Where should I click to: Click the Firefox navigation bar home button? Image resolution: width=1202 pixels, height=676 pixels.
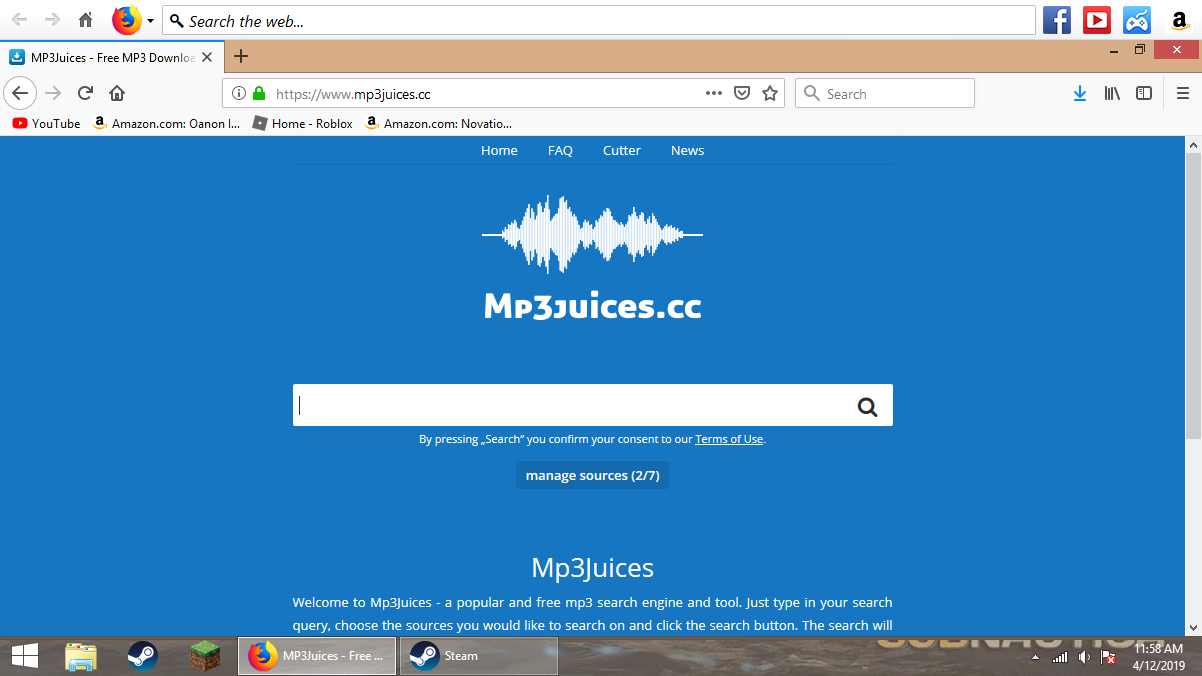coord(117,93)
